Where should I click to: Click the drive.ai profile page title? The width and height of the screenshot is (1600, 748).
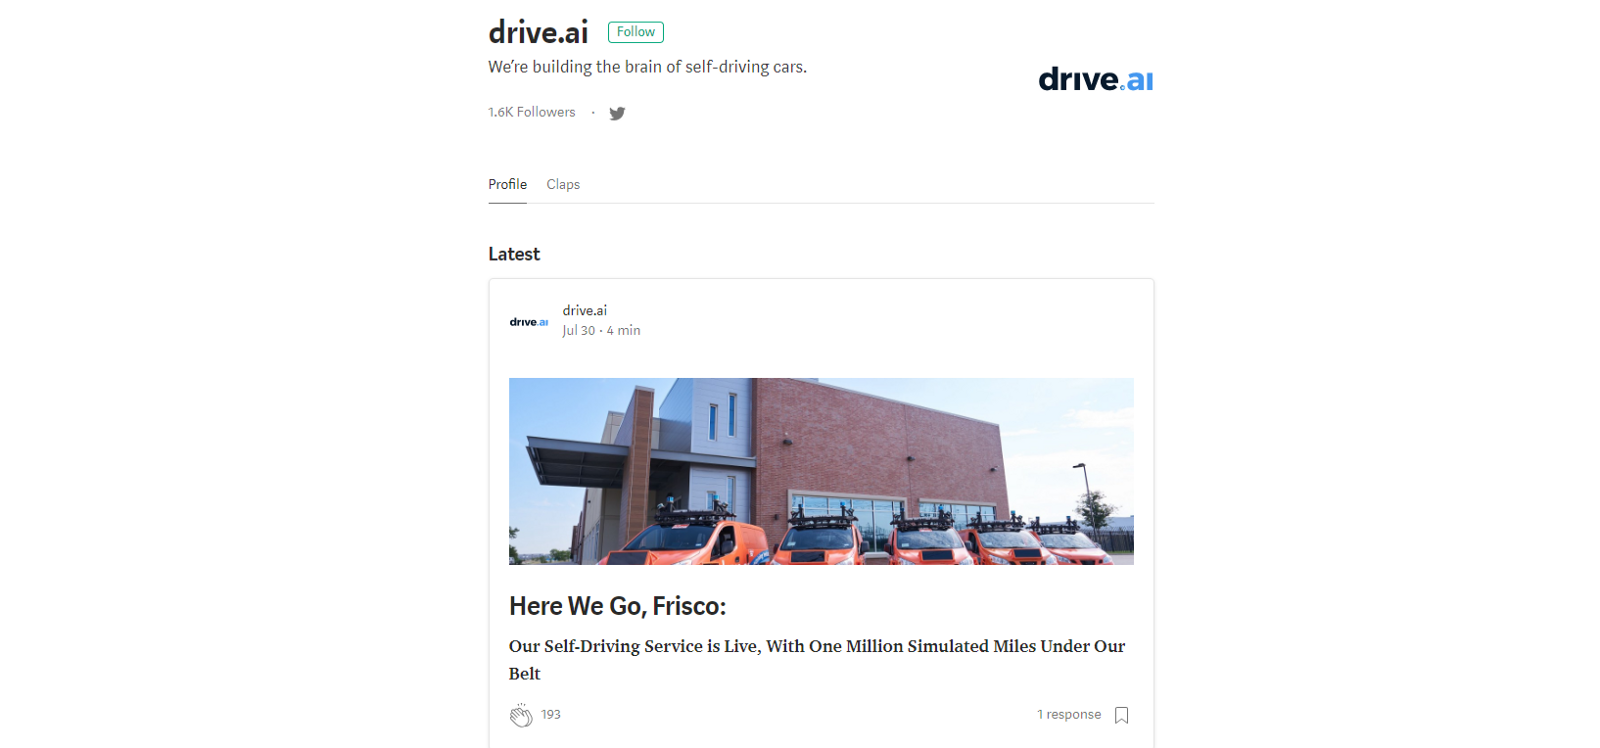point(538,32)
